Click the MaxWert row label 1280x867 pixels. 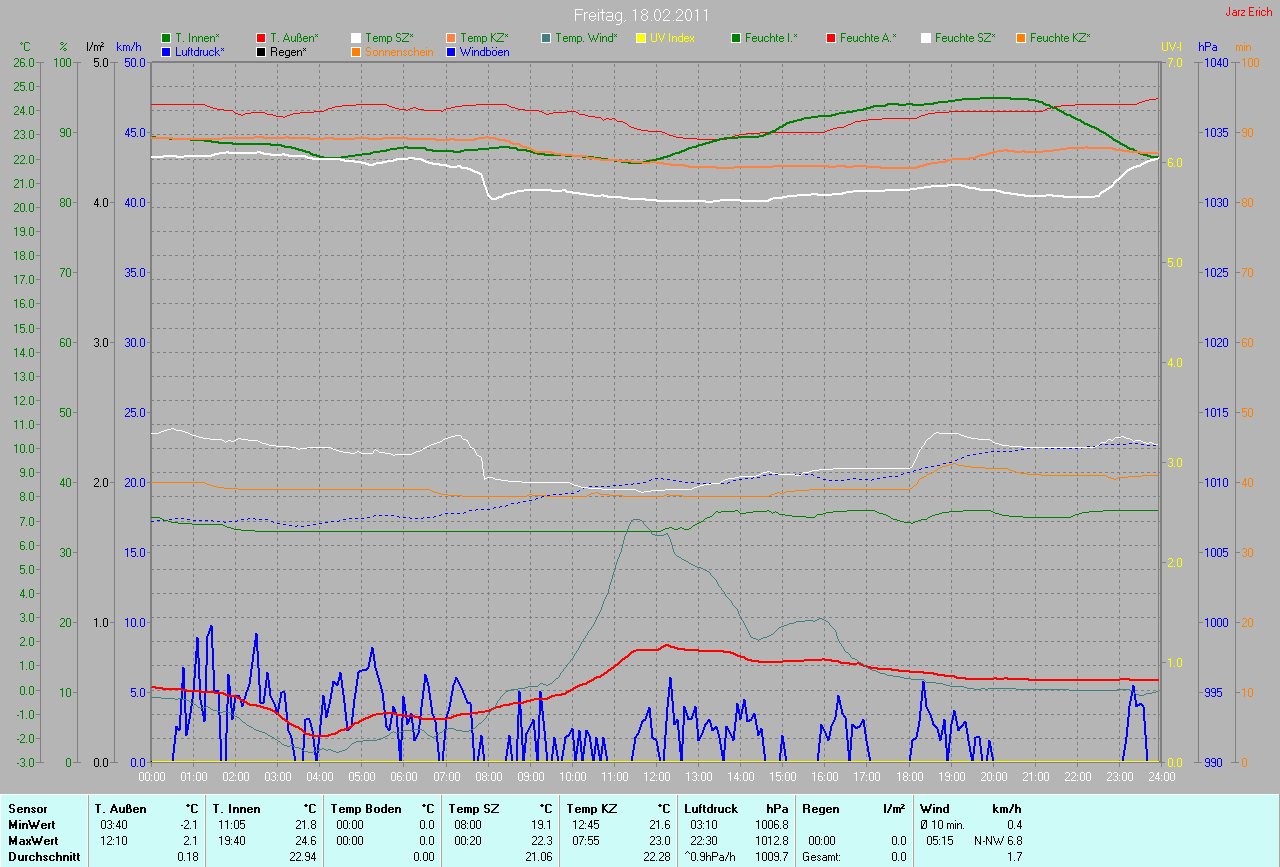coord(33,840)
